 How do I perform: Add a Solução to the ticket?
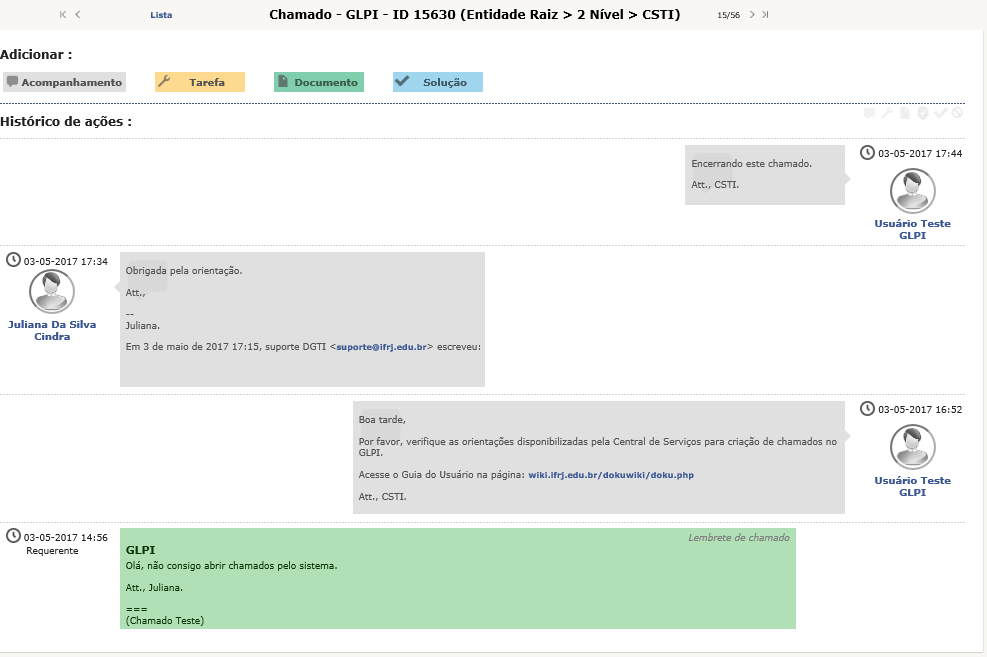[x=438, y=82]
